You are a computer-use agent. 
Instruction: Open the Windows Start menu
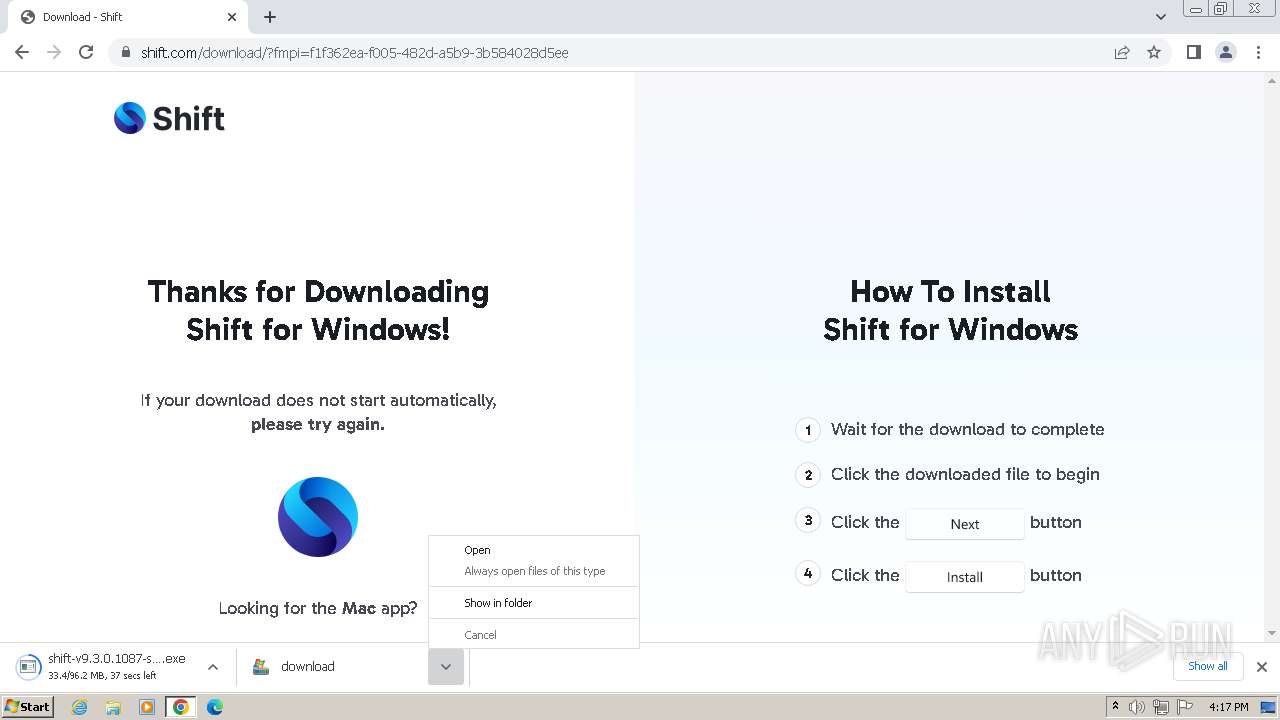click(27, 706)
